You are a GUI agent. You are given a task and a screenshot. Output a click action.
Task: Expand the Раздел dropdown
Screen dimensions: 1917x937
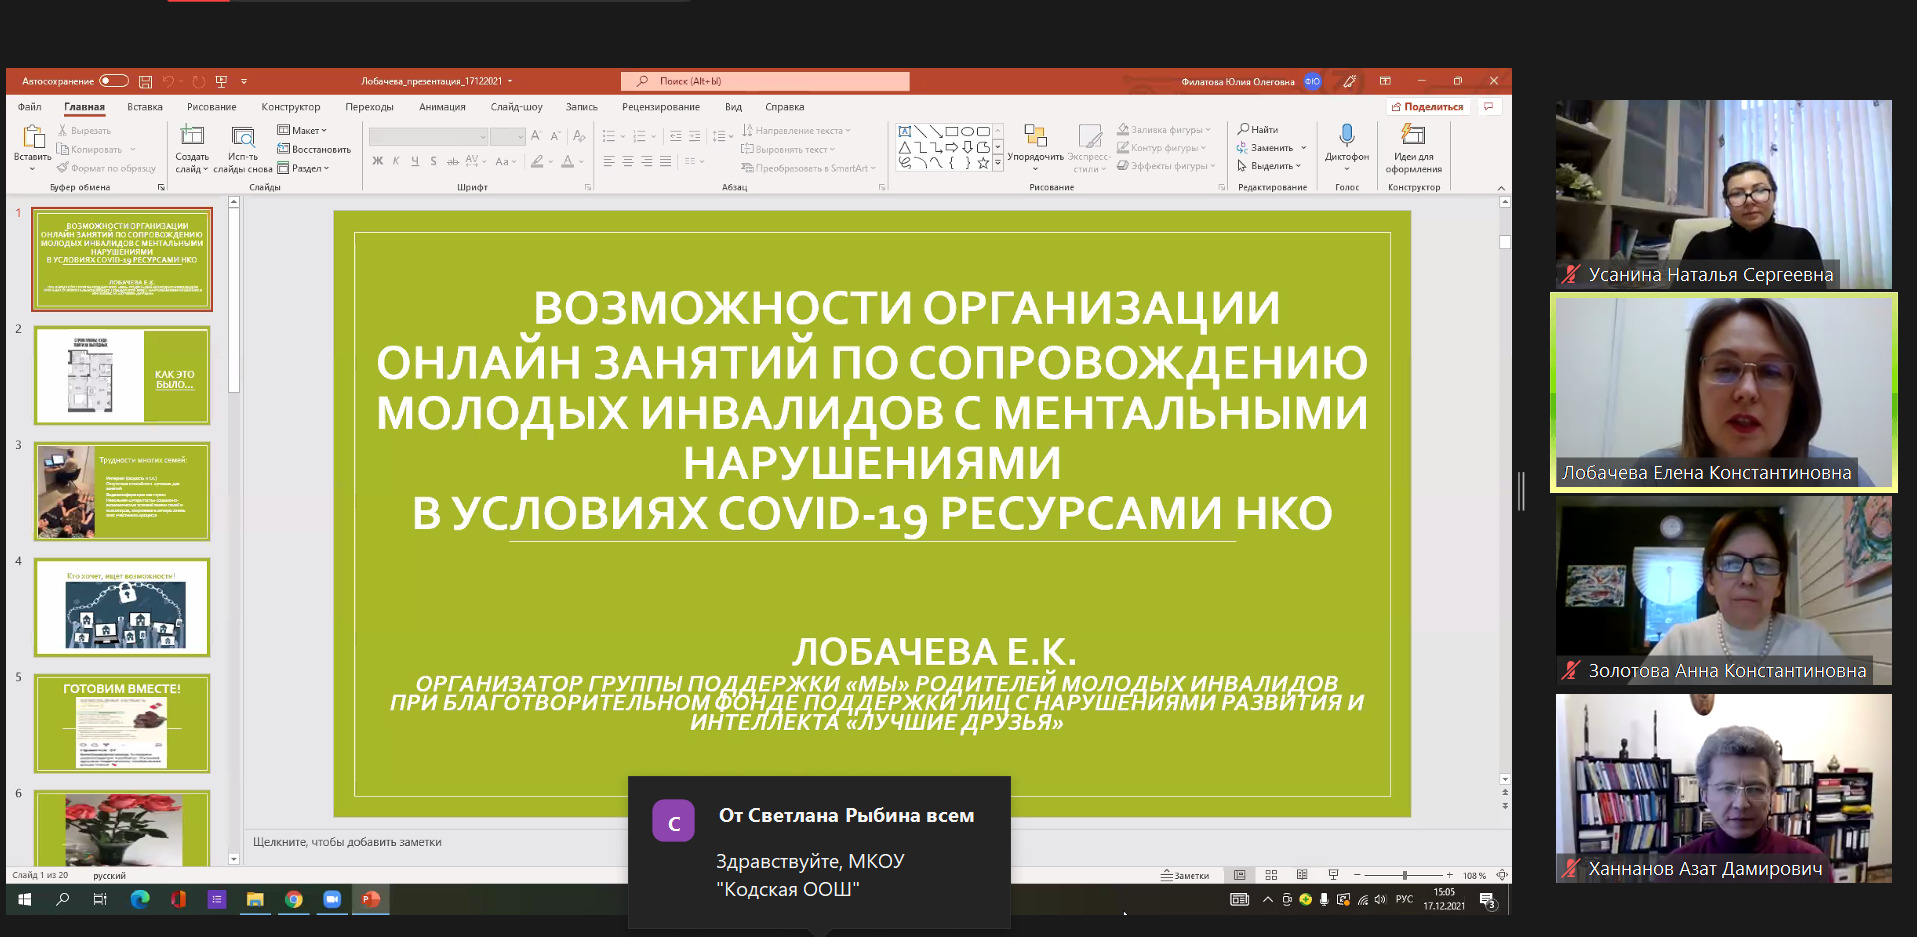click(303, 168)
